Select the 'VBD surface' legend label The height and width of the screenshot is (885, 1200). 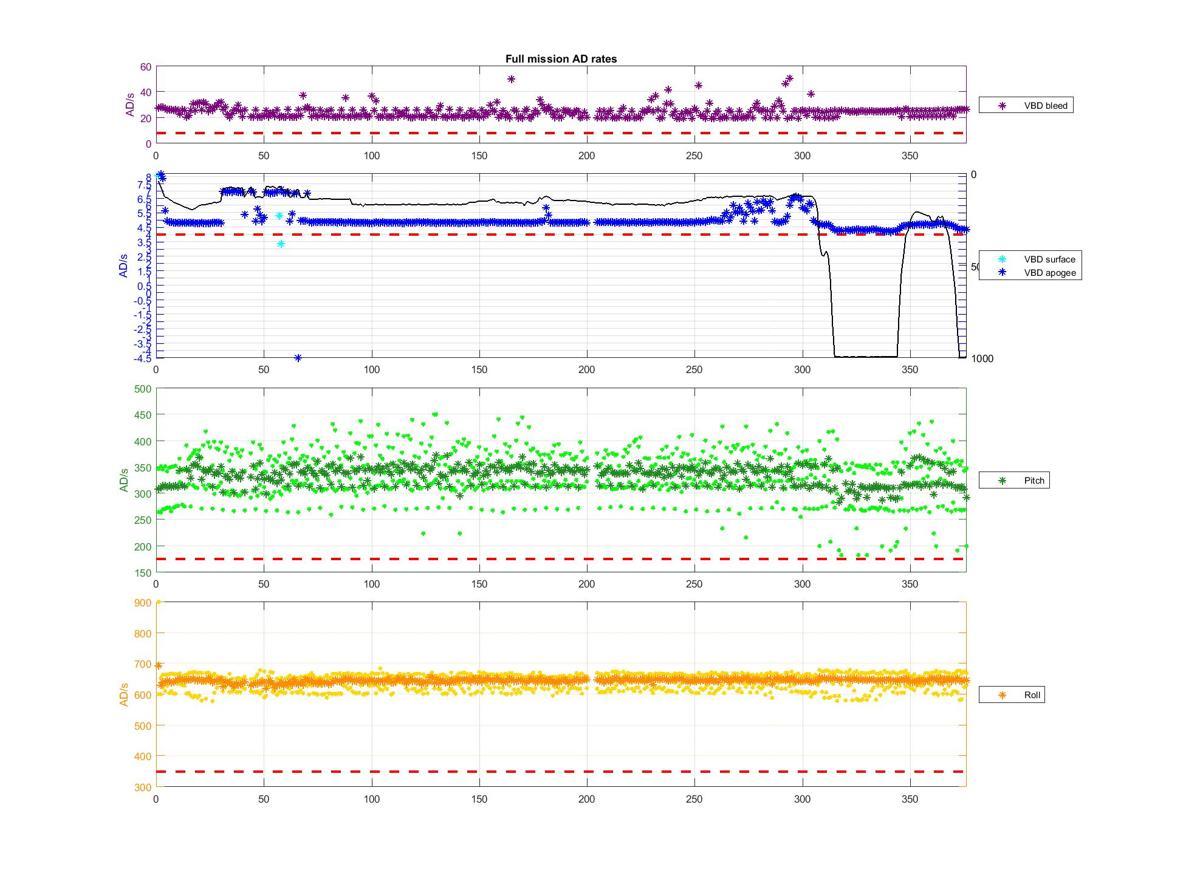tap(1049, 259)
